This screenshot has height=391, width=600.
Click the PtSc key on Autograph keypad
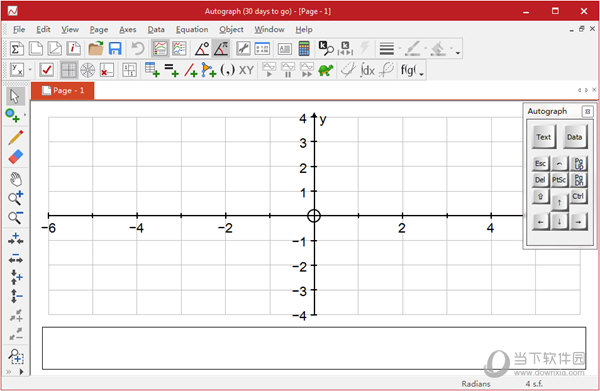coord(559,180)
